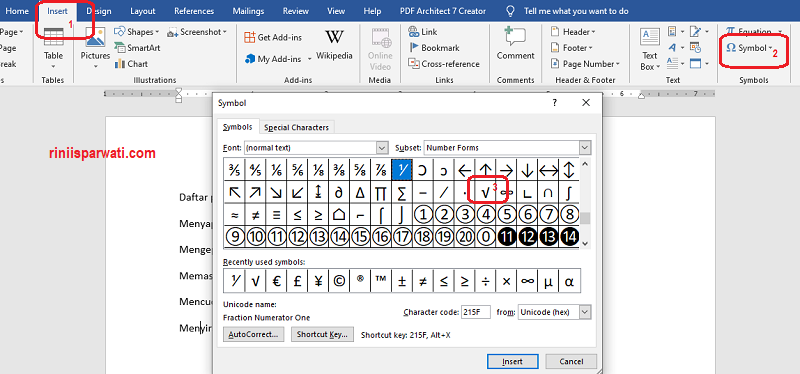Screen dimensions: 800x374
Task: Cancel the Symbol dialog
Action: pos(571,361)
